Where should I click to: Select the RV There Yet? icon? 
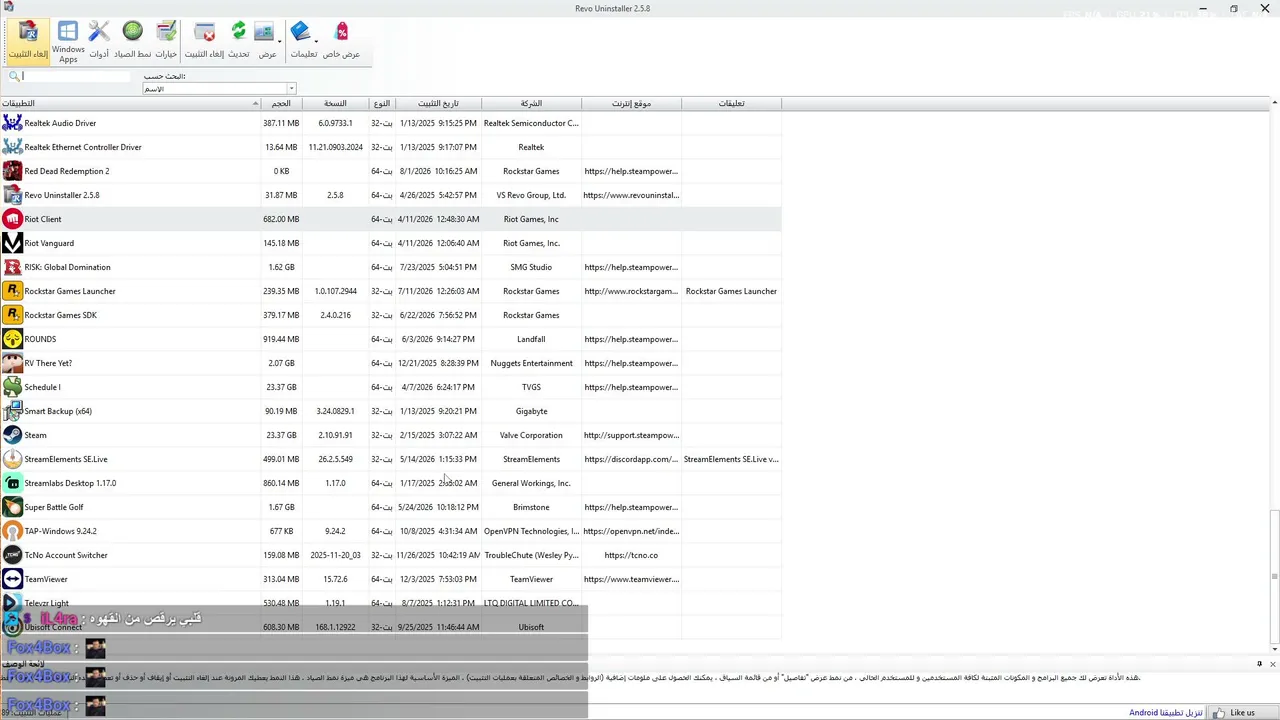pos(12,363)
